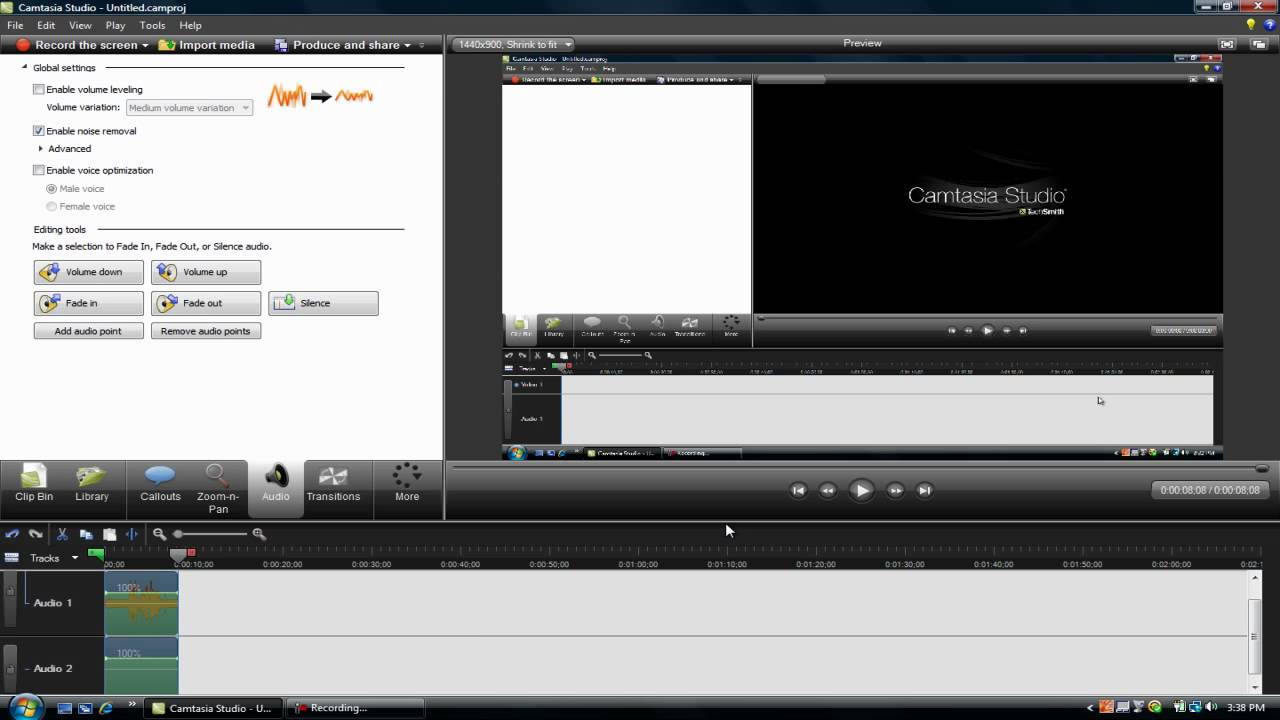Open the Zoom-n-Pan tab
The height and width of the screenshot is (720, 1280).
(x=218, y=488)
